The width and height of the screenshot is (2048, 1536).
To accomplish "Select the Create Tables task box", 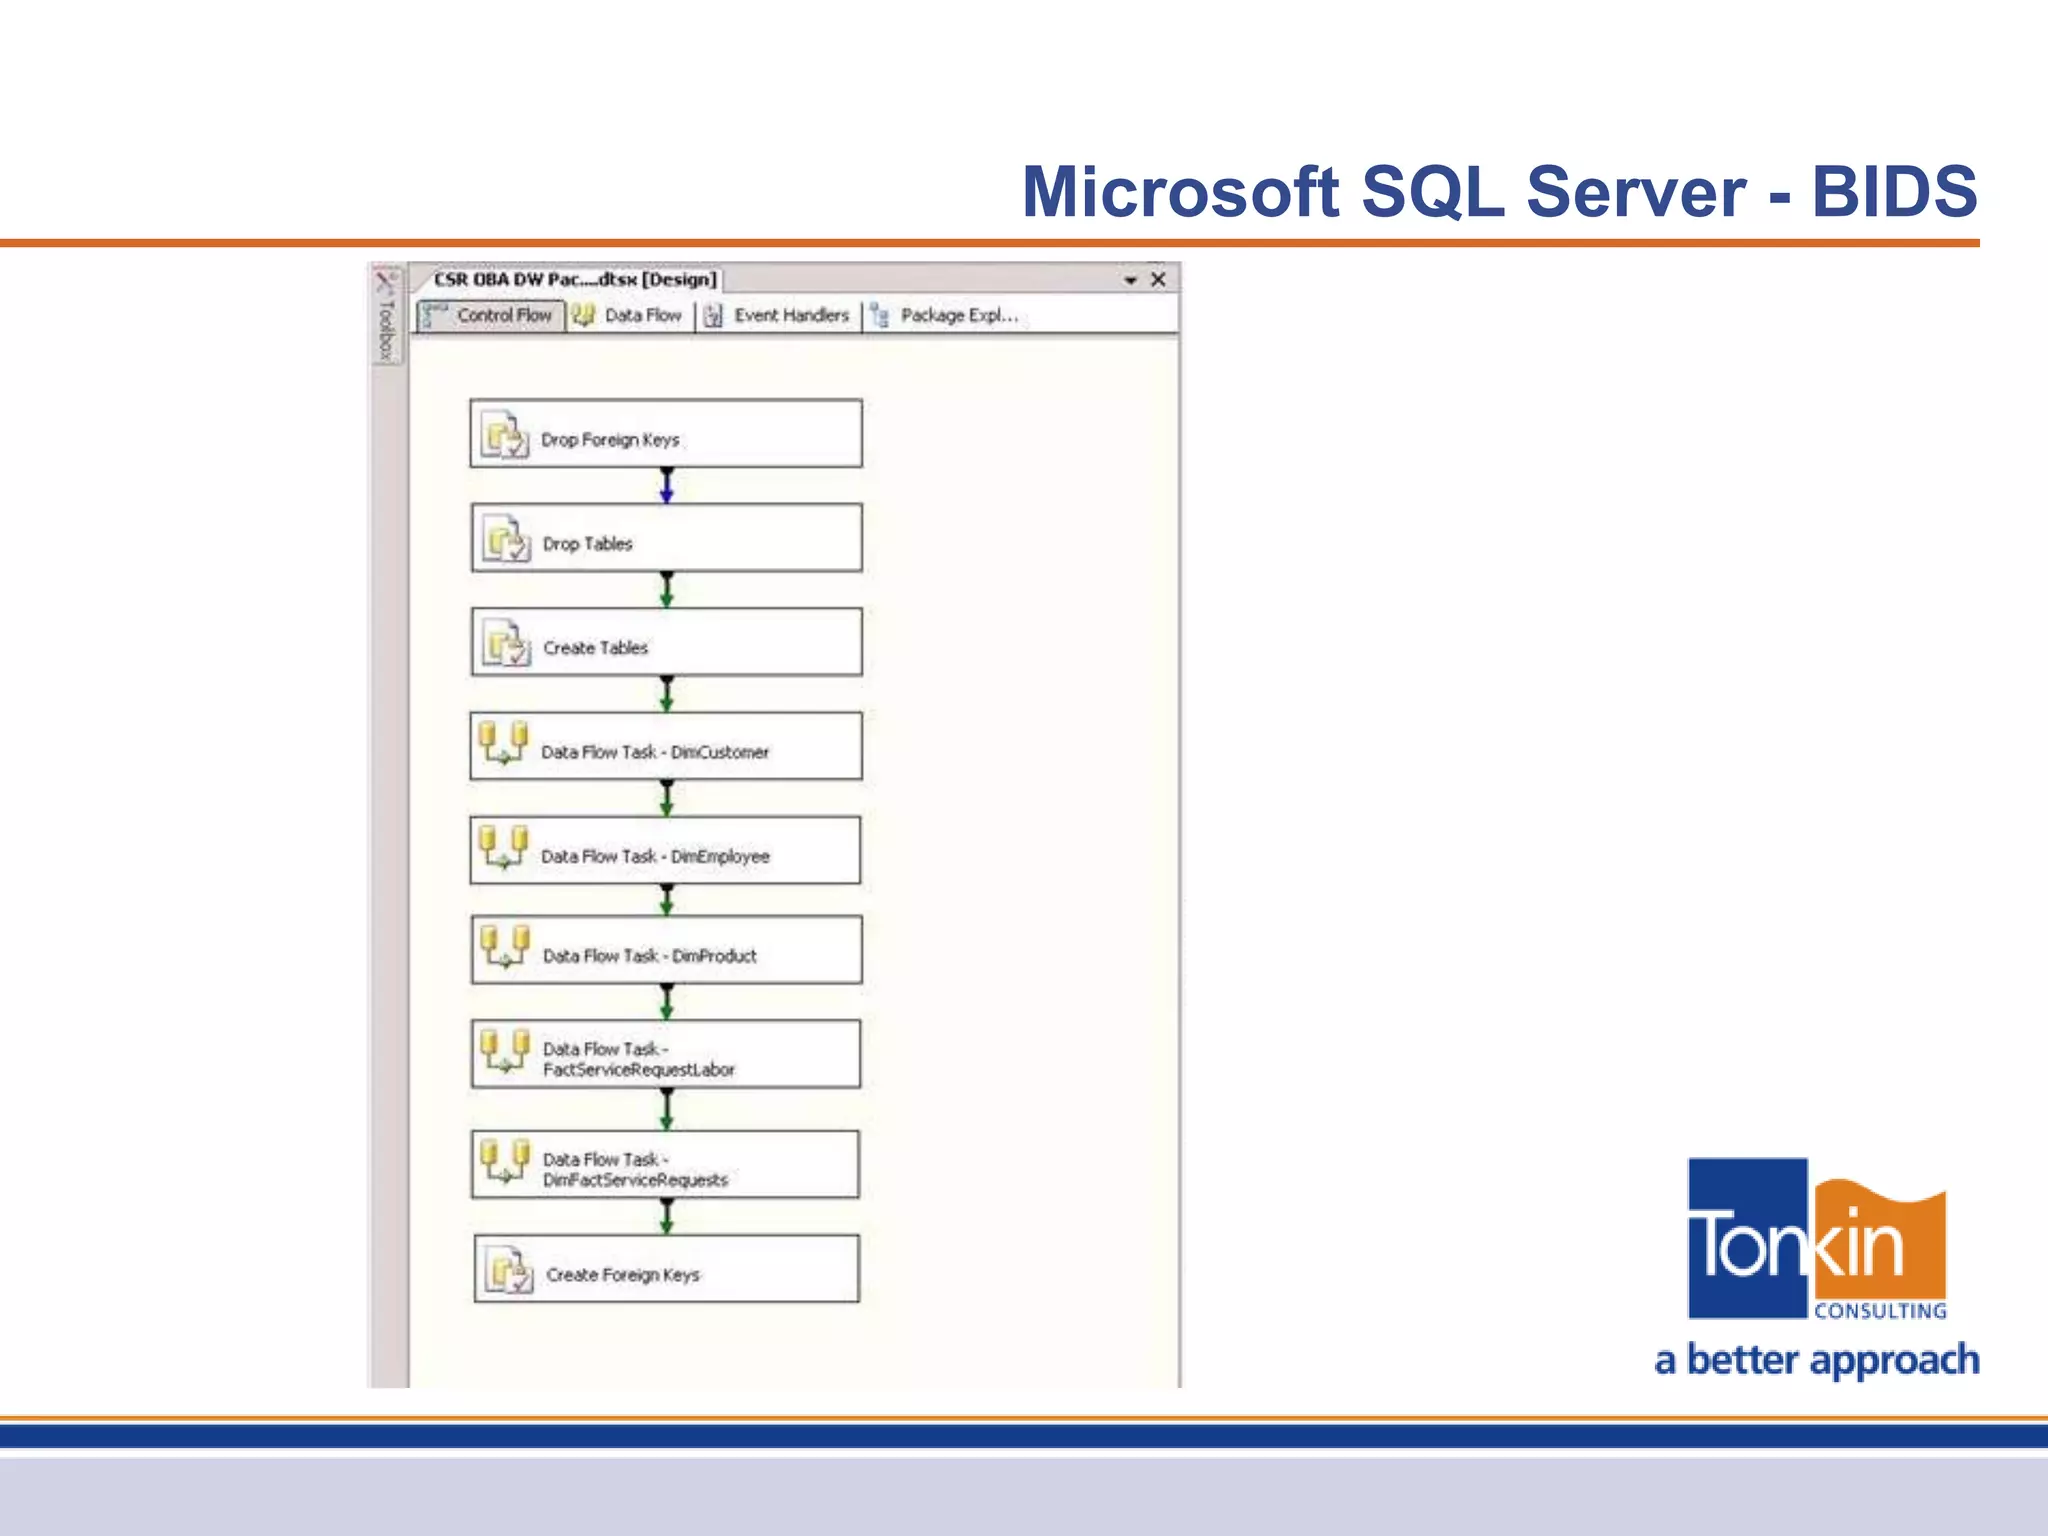I will coord(666,642).
